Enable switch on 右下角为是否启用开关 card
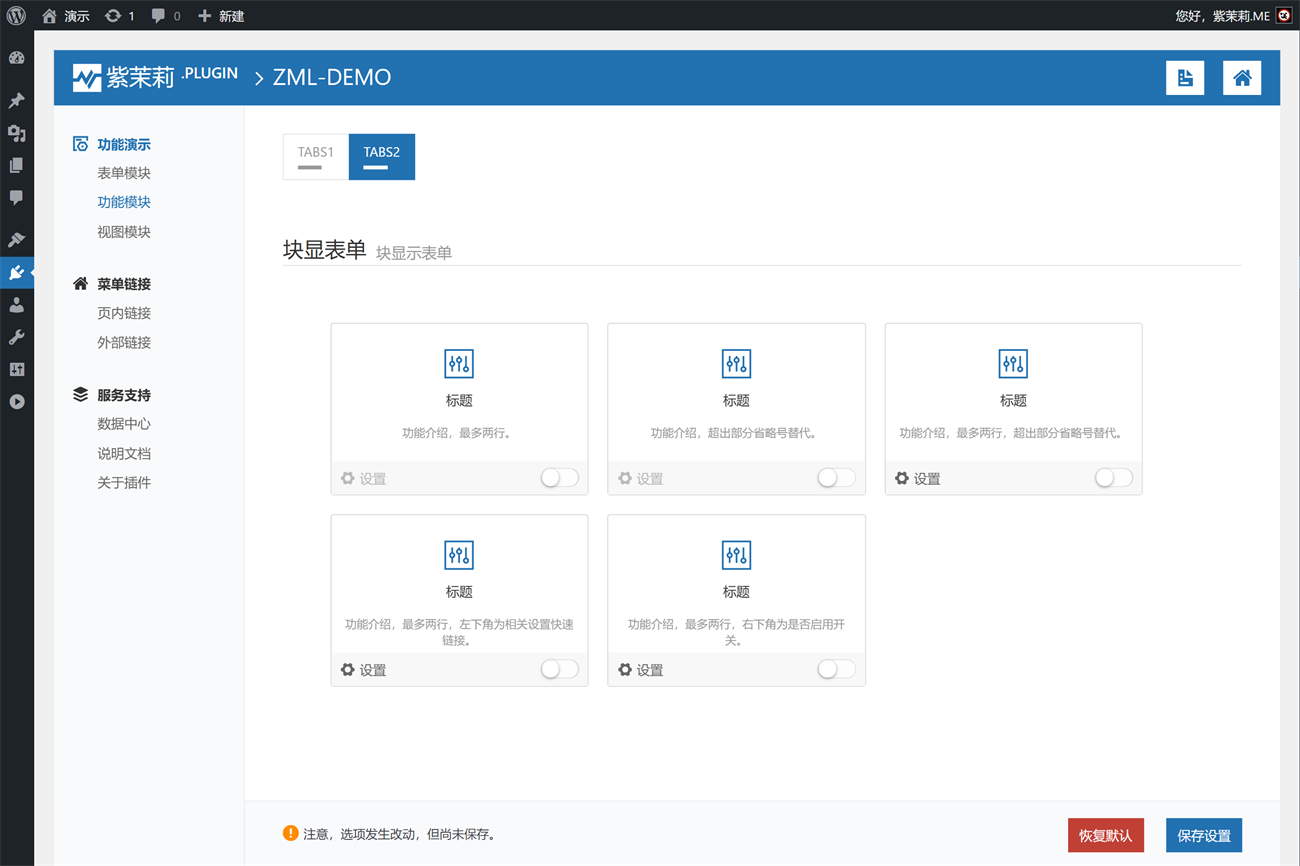This screenshot has width=1300, height=866. [x=836, y=669]
